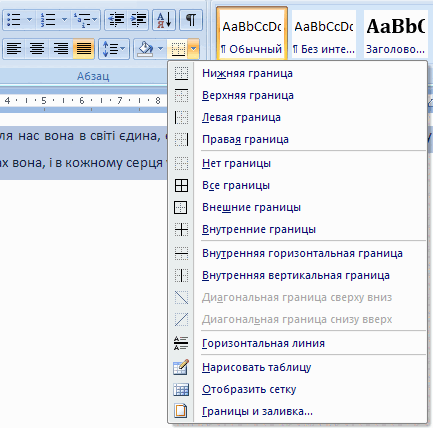Viewport: 433px width, 428px height.
Task: Click the Внутренняя горизонтальная граница icon
Action: [181, 253]
